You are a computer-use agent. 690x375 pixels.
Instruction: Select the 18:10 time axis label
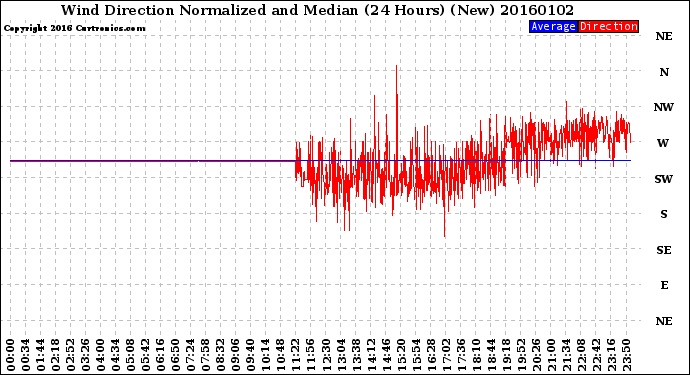point(476,355)
